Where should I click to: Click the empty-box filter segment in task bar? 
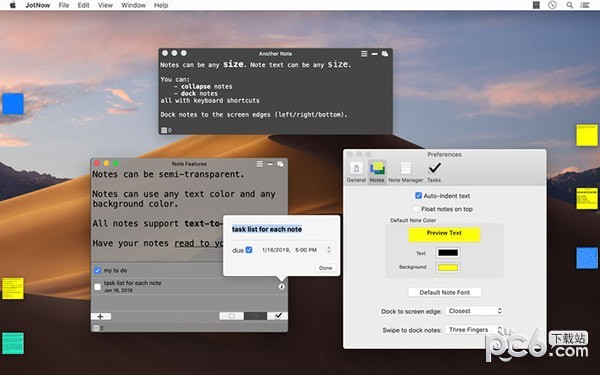232,316
